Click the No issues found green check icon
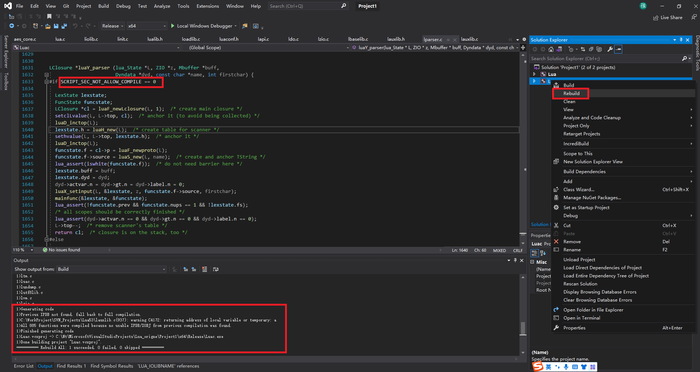This screenshot has width=700, height=372. (x=45, y=250)
